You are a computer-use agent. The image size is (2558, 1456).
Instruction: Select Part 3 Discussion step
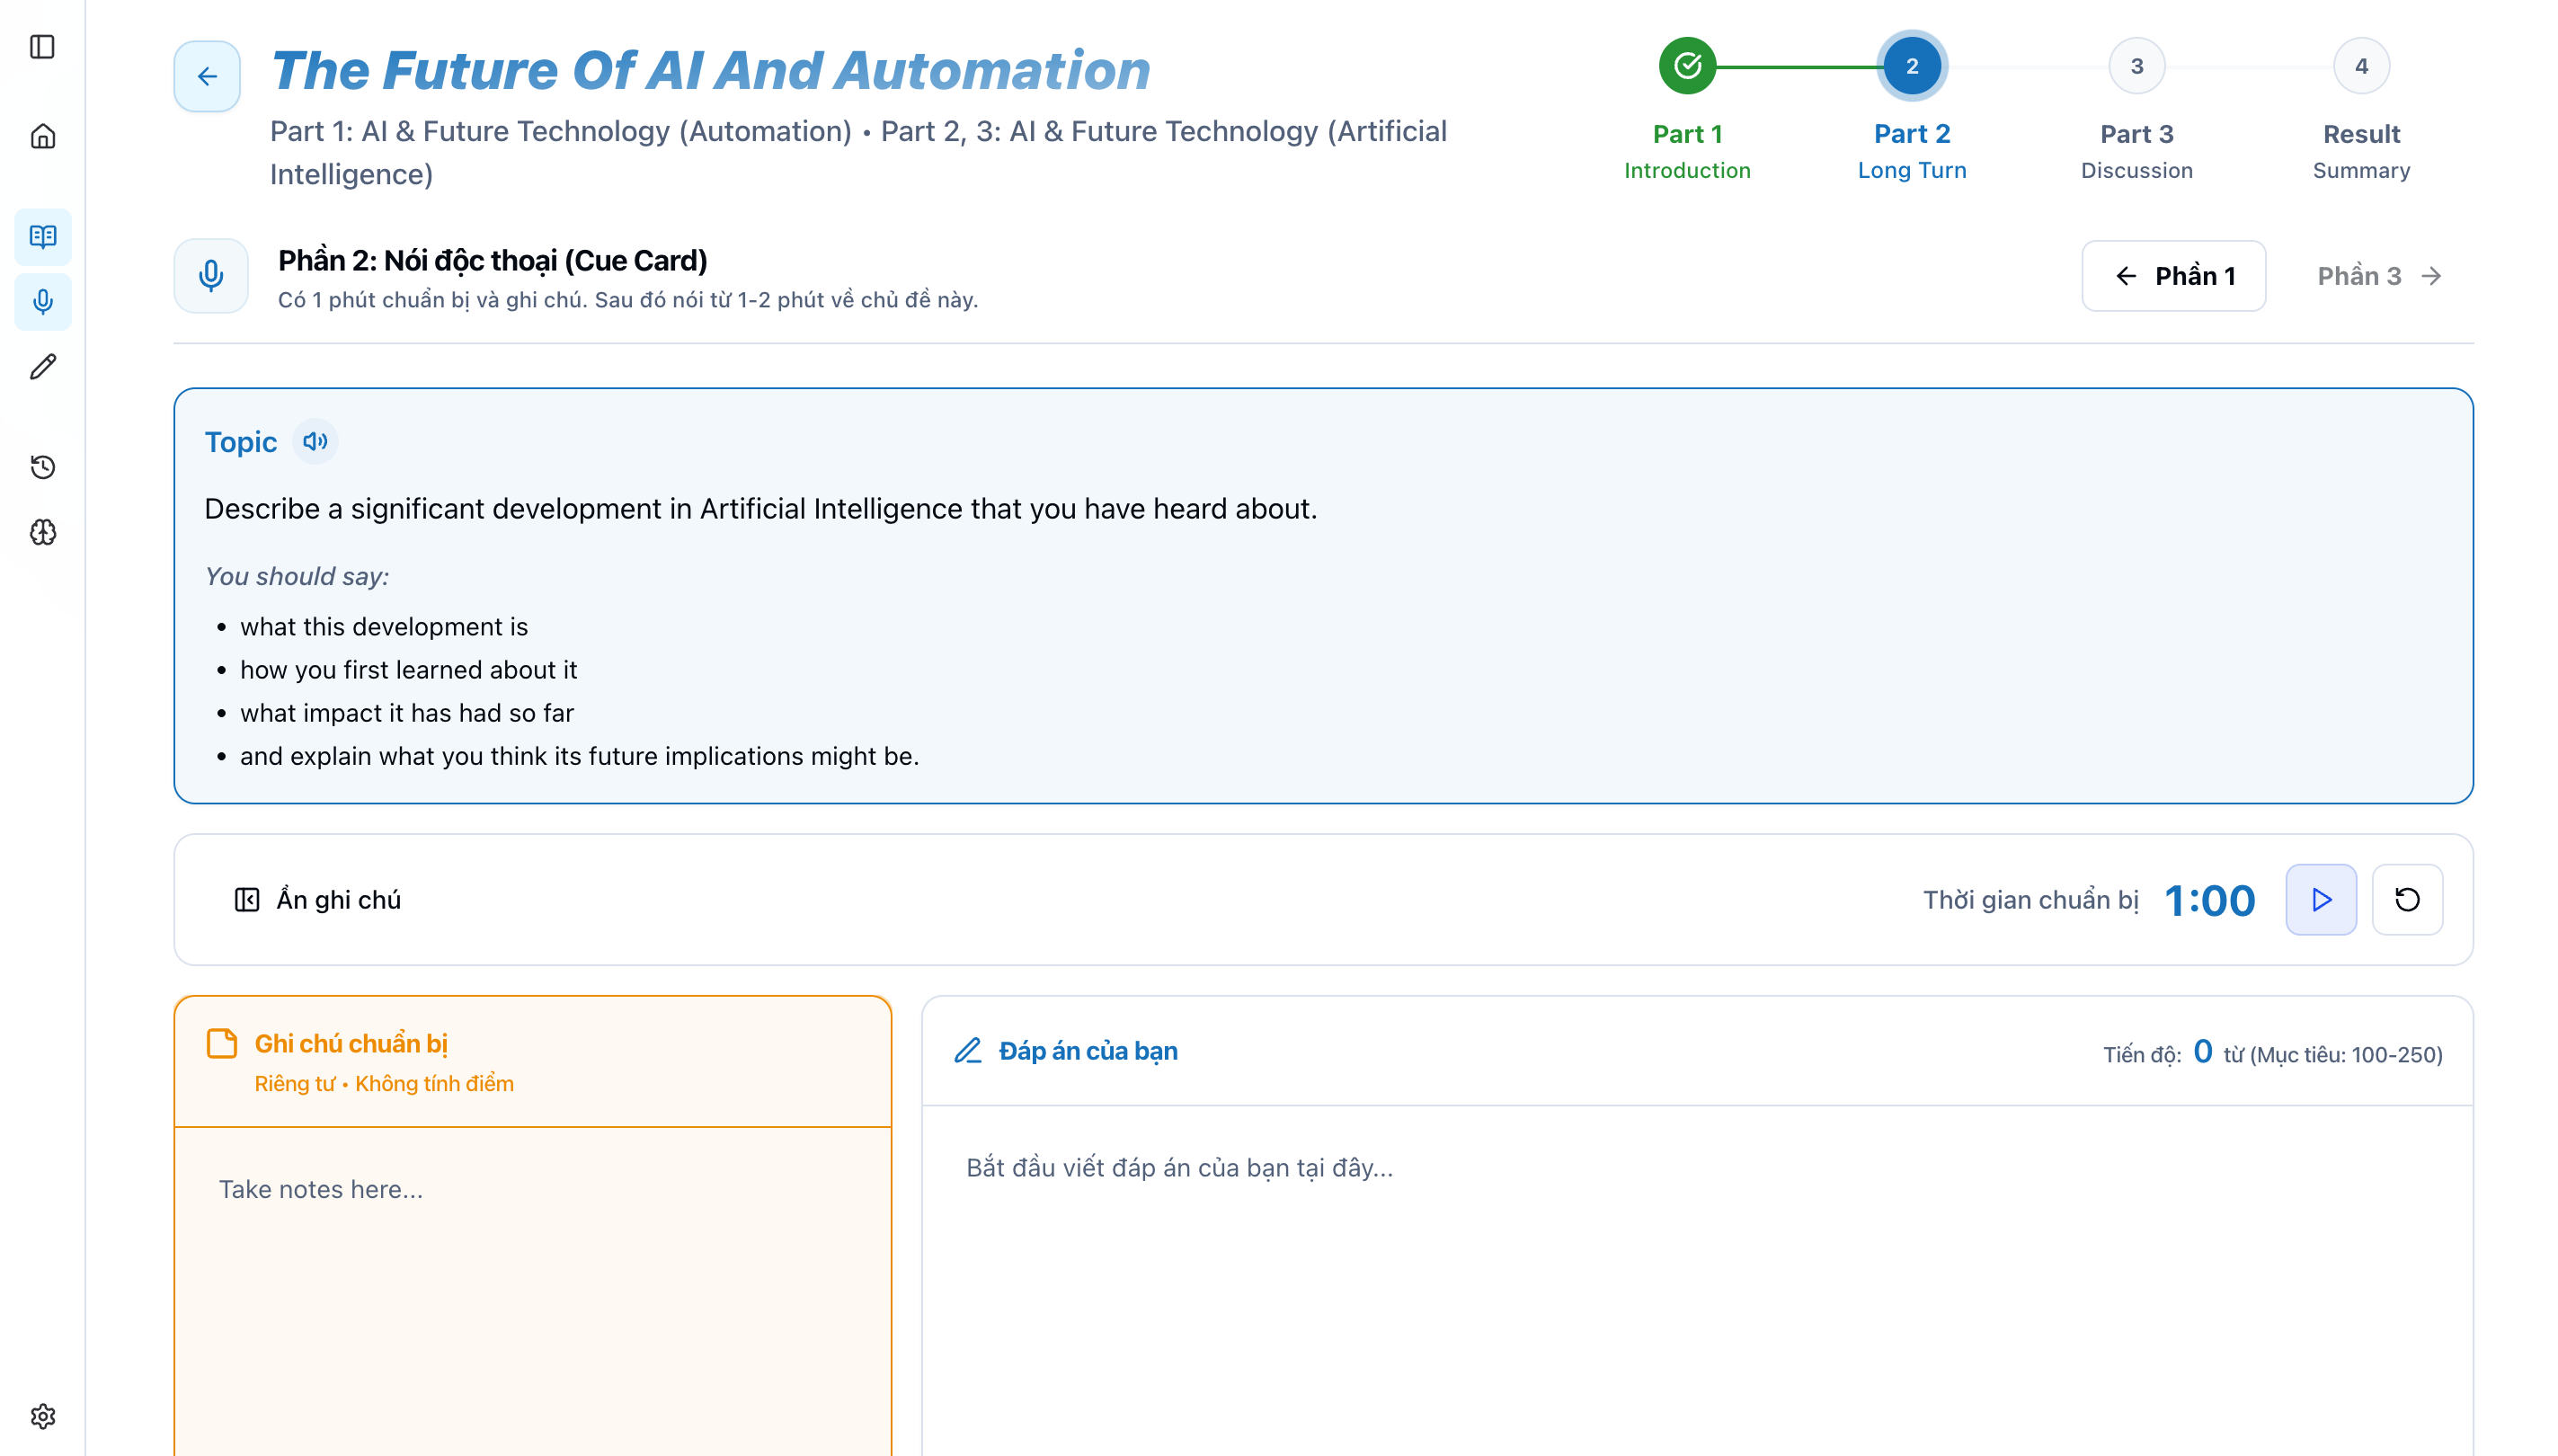coord(2136,67)
